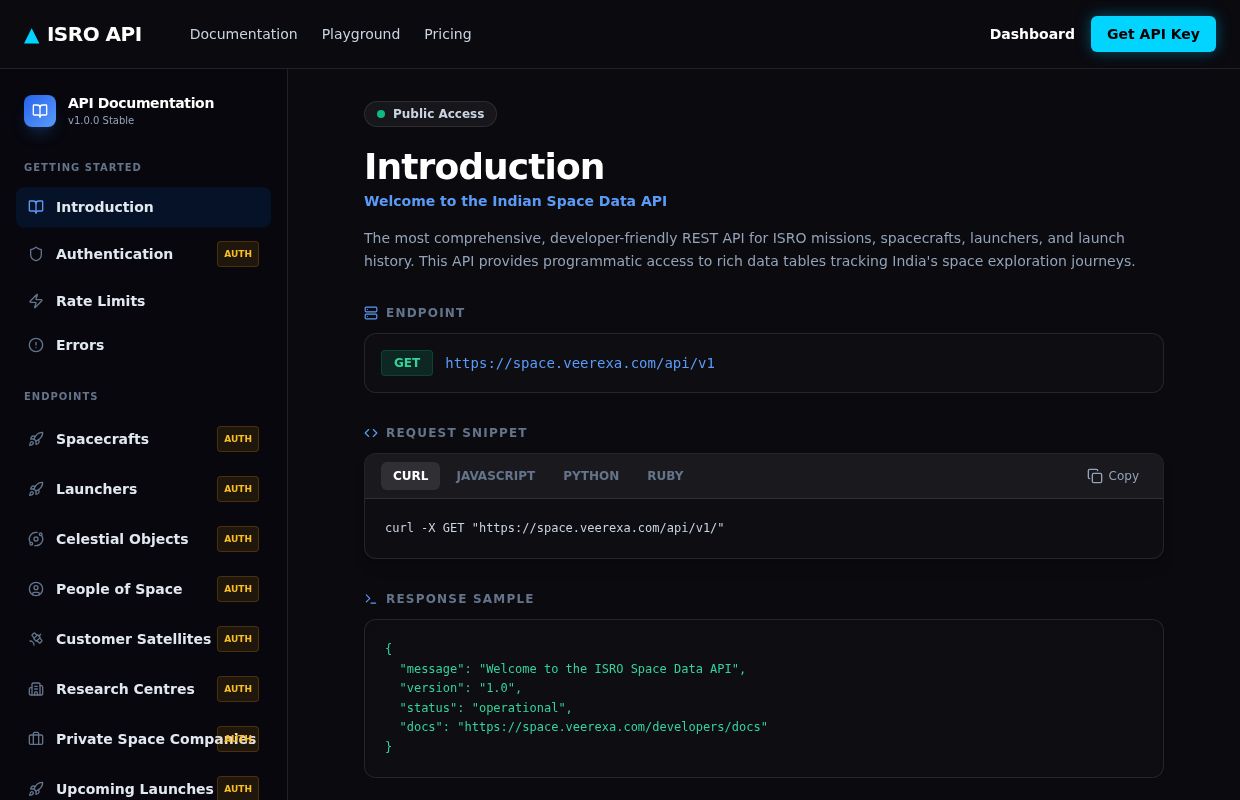Open the Launchers endpoint page
Screen dimensions: 1240x800
pyautogui.click(x=143, y=489)
